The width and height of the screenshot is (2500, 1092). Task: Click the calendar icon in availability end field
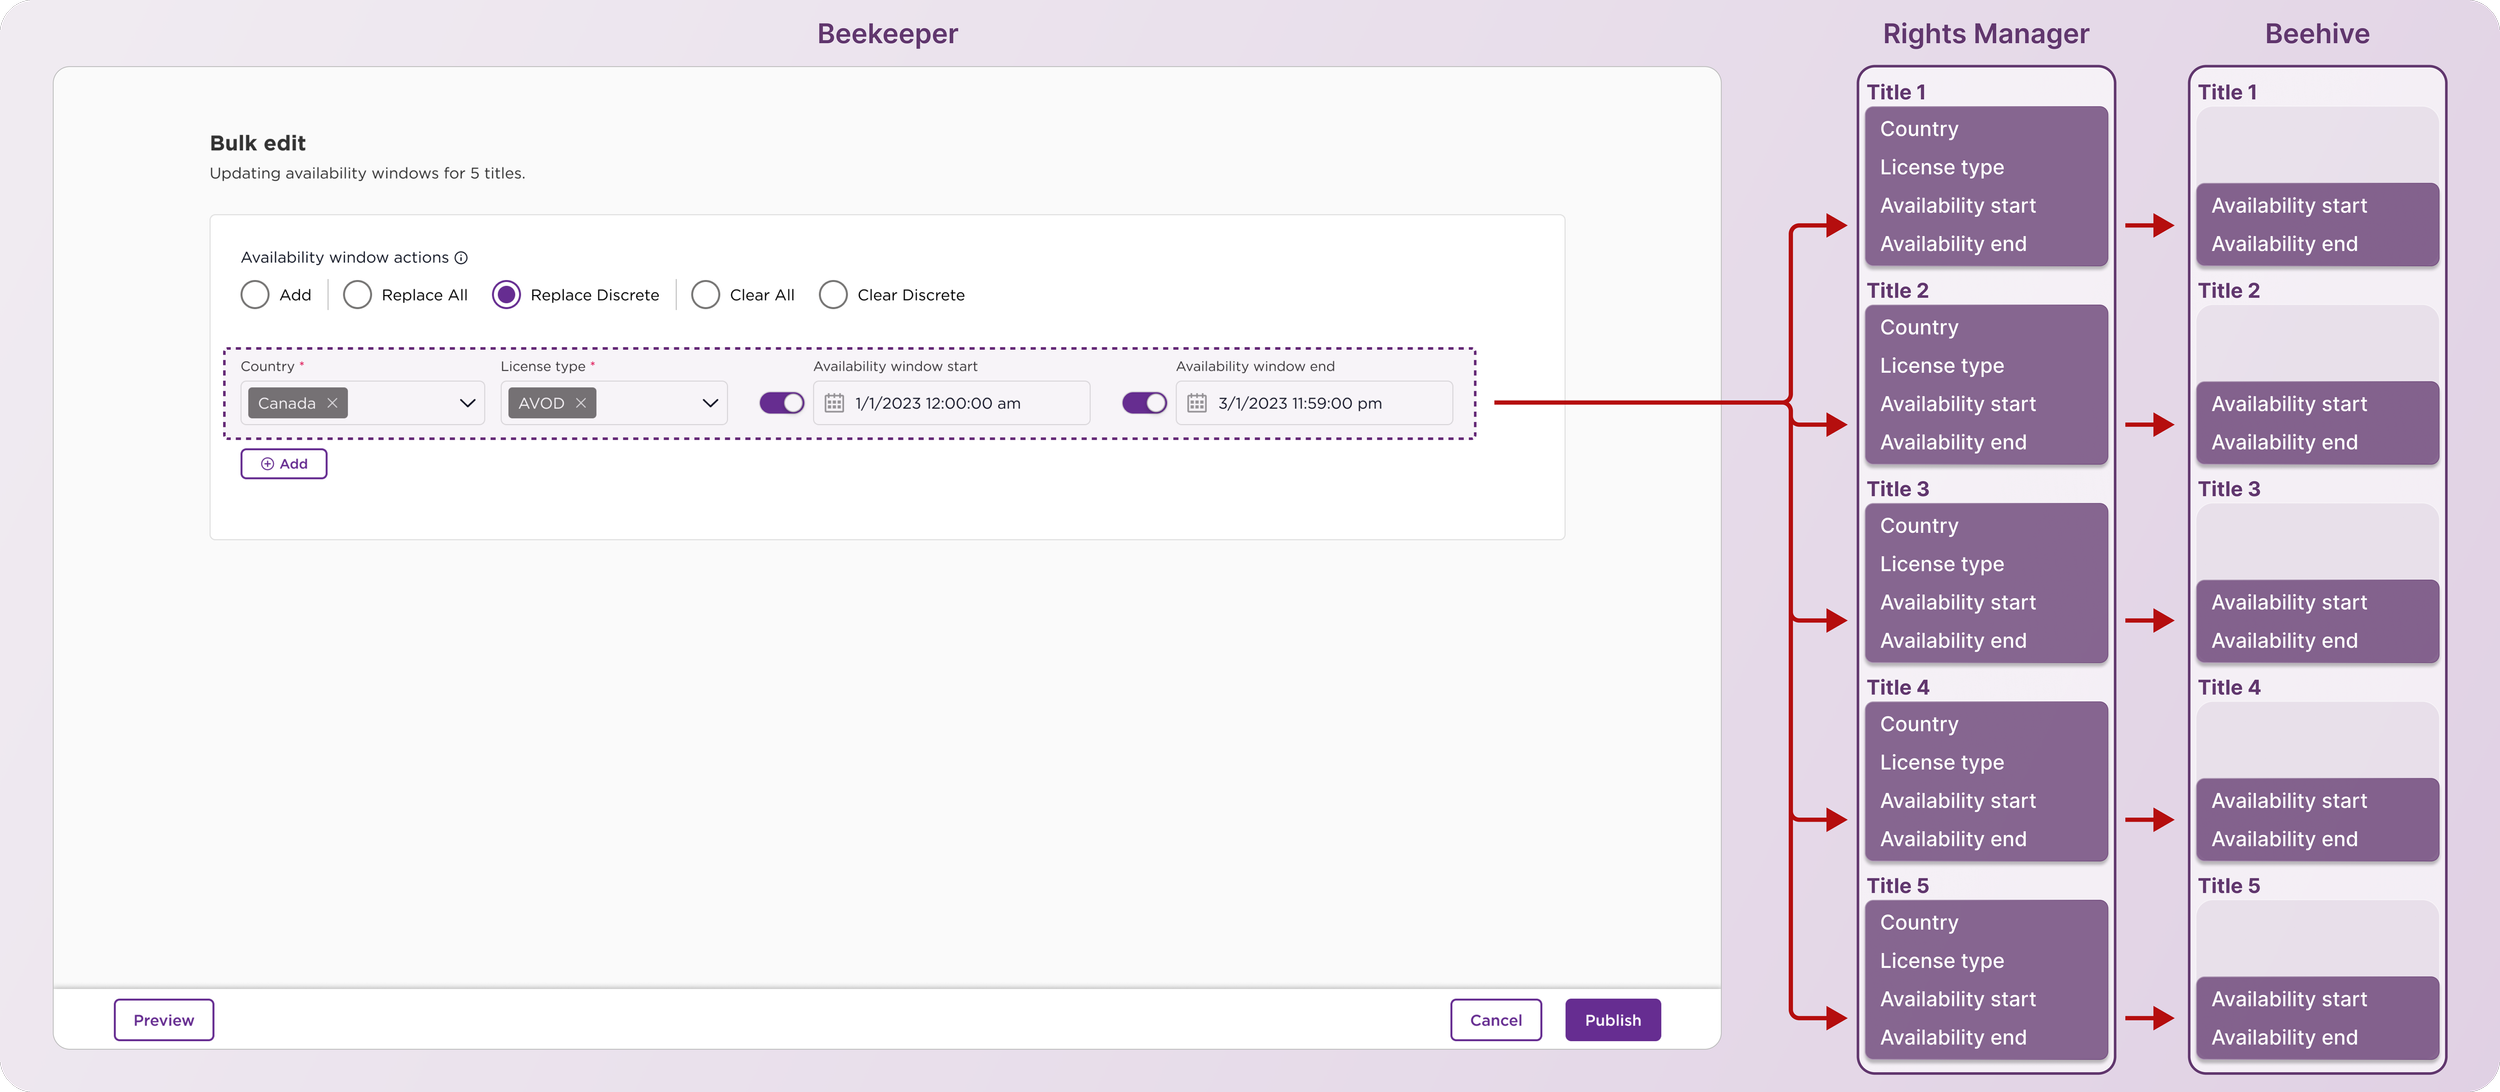tap(1196, 403)
